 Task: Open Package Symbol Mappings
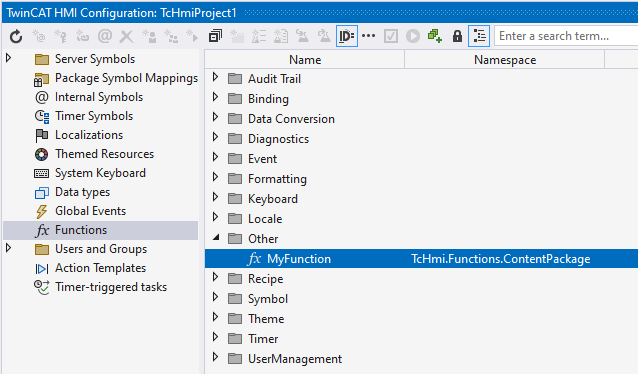[126, 78]
